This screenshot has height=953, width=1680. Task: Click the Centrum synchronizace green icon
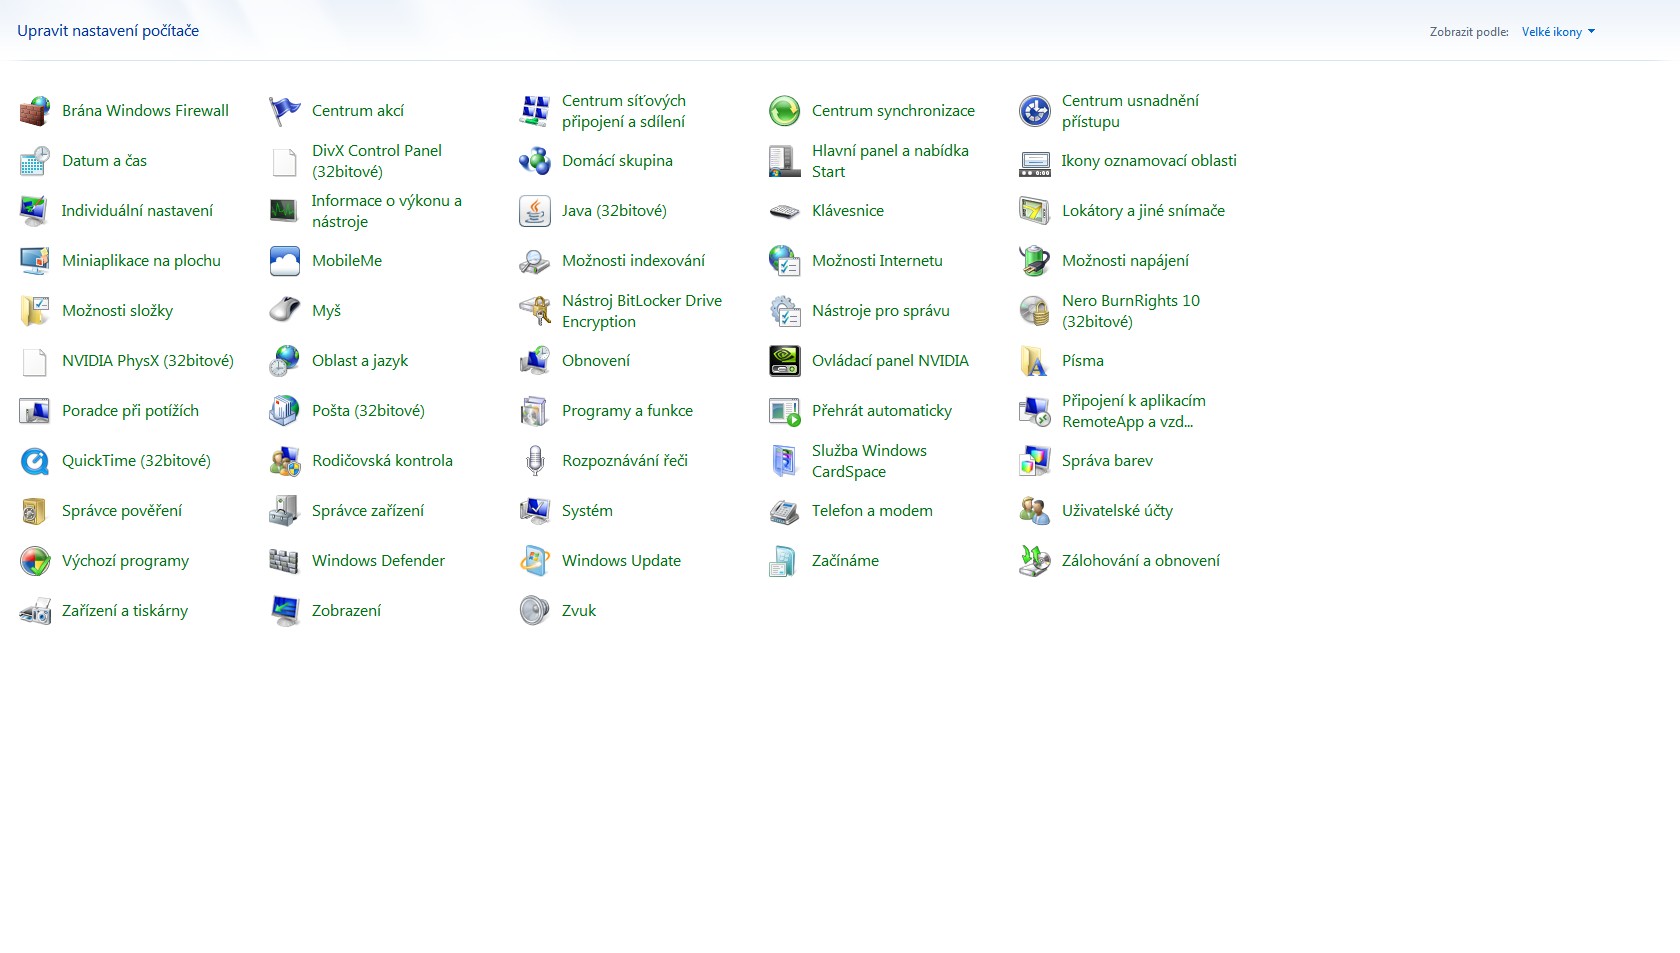click(785, 111)
